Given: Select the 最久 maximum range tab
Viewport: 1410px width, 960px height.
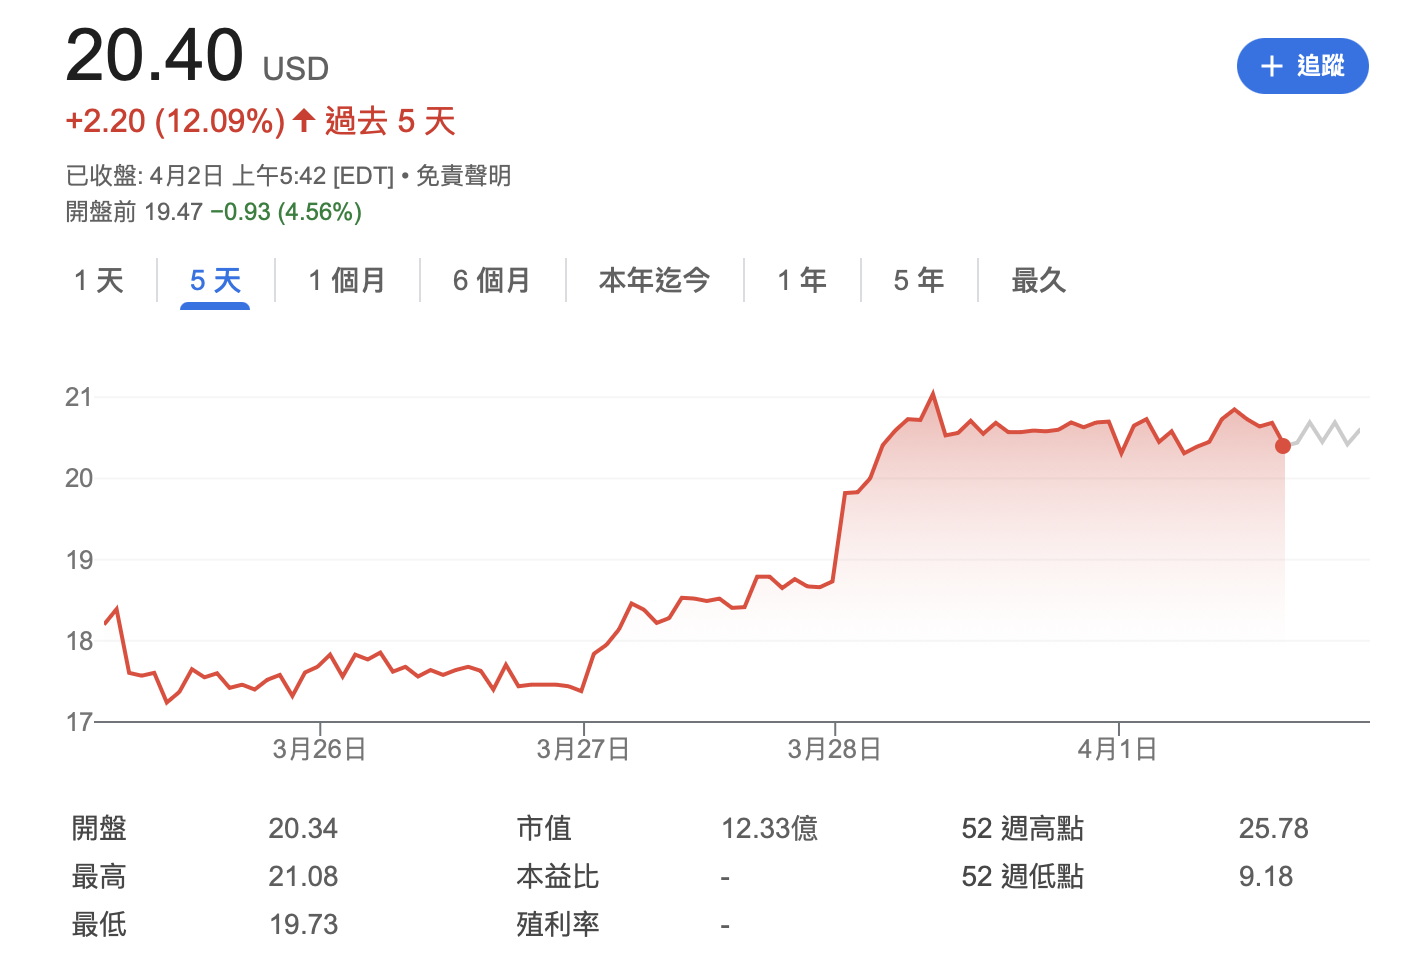Looking at the screenshot, I should coord(1039,280).
